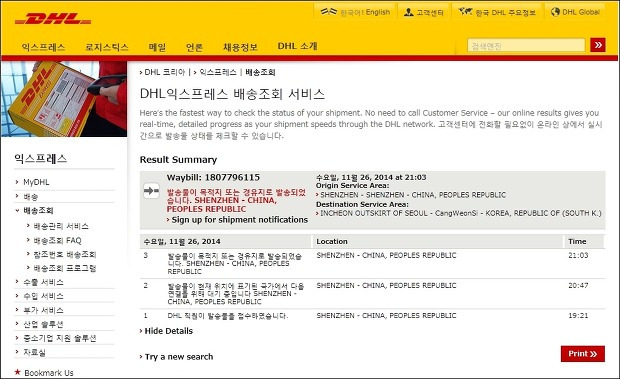Open the DHL Global link
The image size is (620, 379).
coord(581,12)
